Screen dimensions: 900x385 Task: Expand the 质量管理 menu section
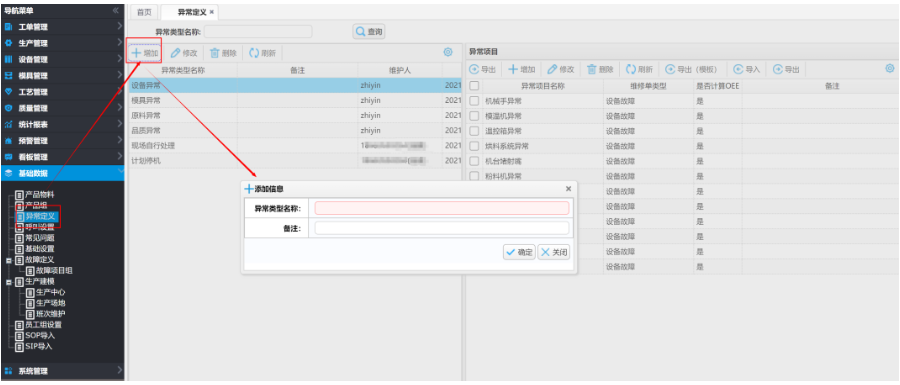(x=62, y=108)
